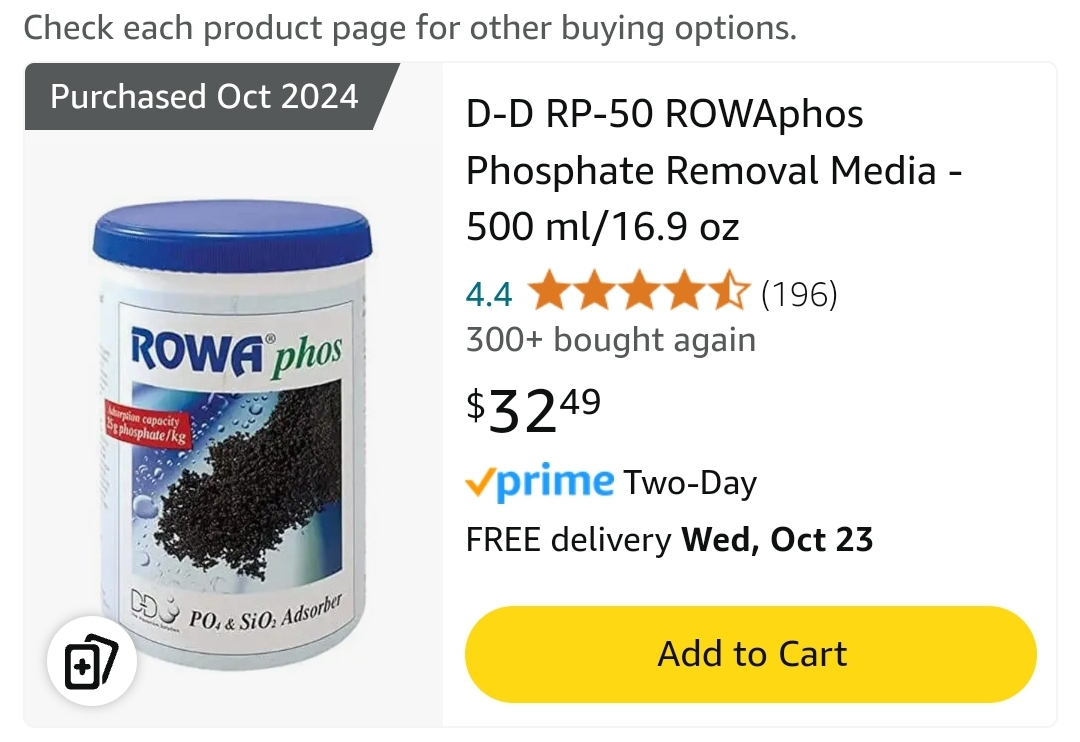Screen dimensions: 1080x742
Task: Click the half-filled fifth star
Action: point(727,291)
